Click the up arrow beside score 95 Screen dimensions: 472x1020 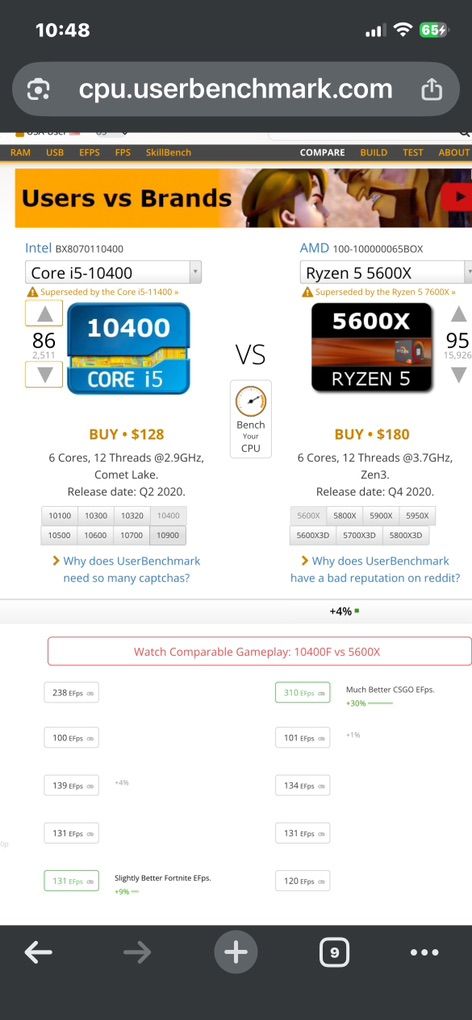point(459,315)
